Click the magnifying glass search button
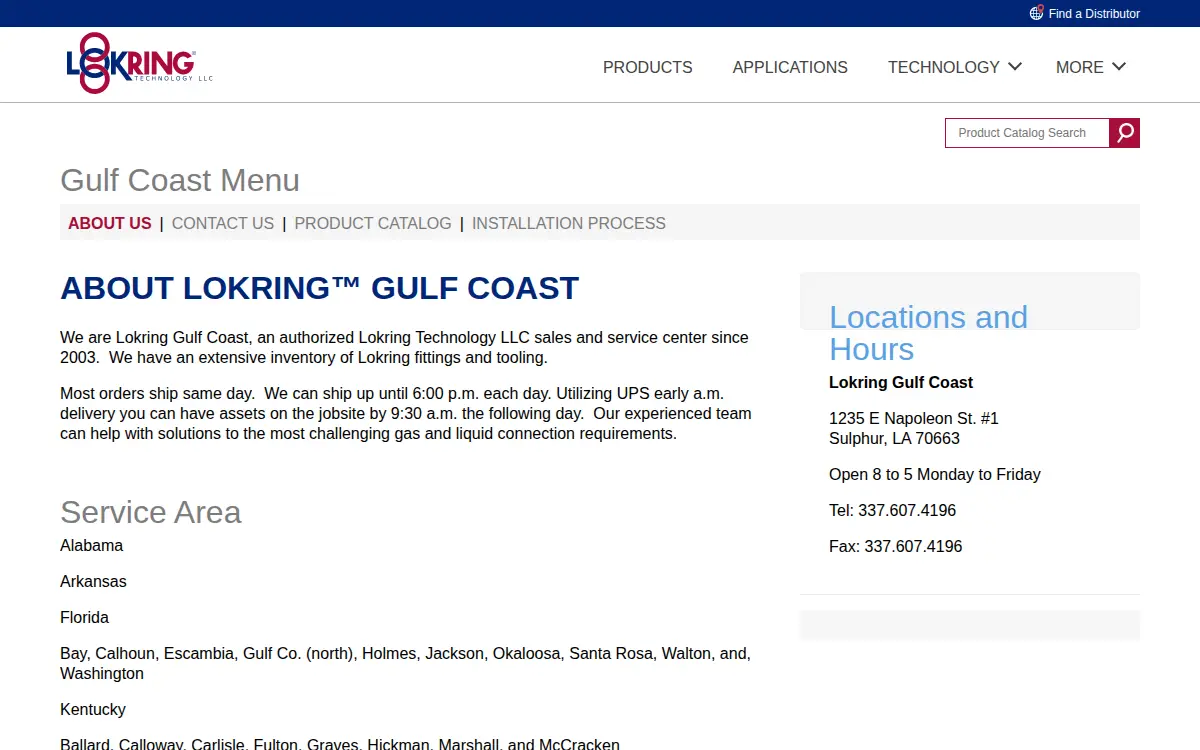The image size is (1200, 750). 1125,133
